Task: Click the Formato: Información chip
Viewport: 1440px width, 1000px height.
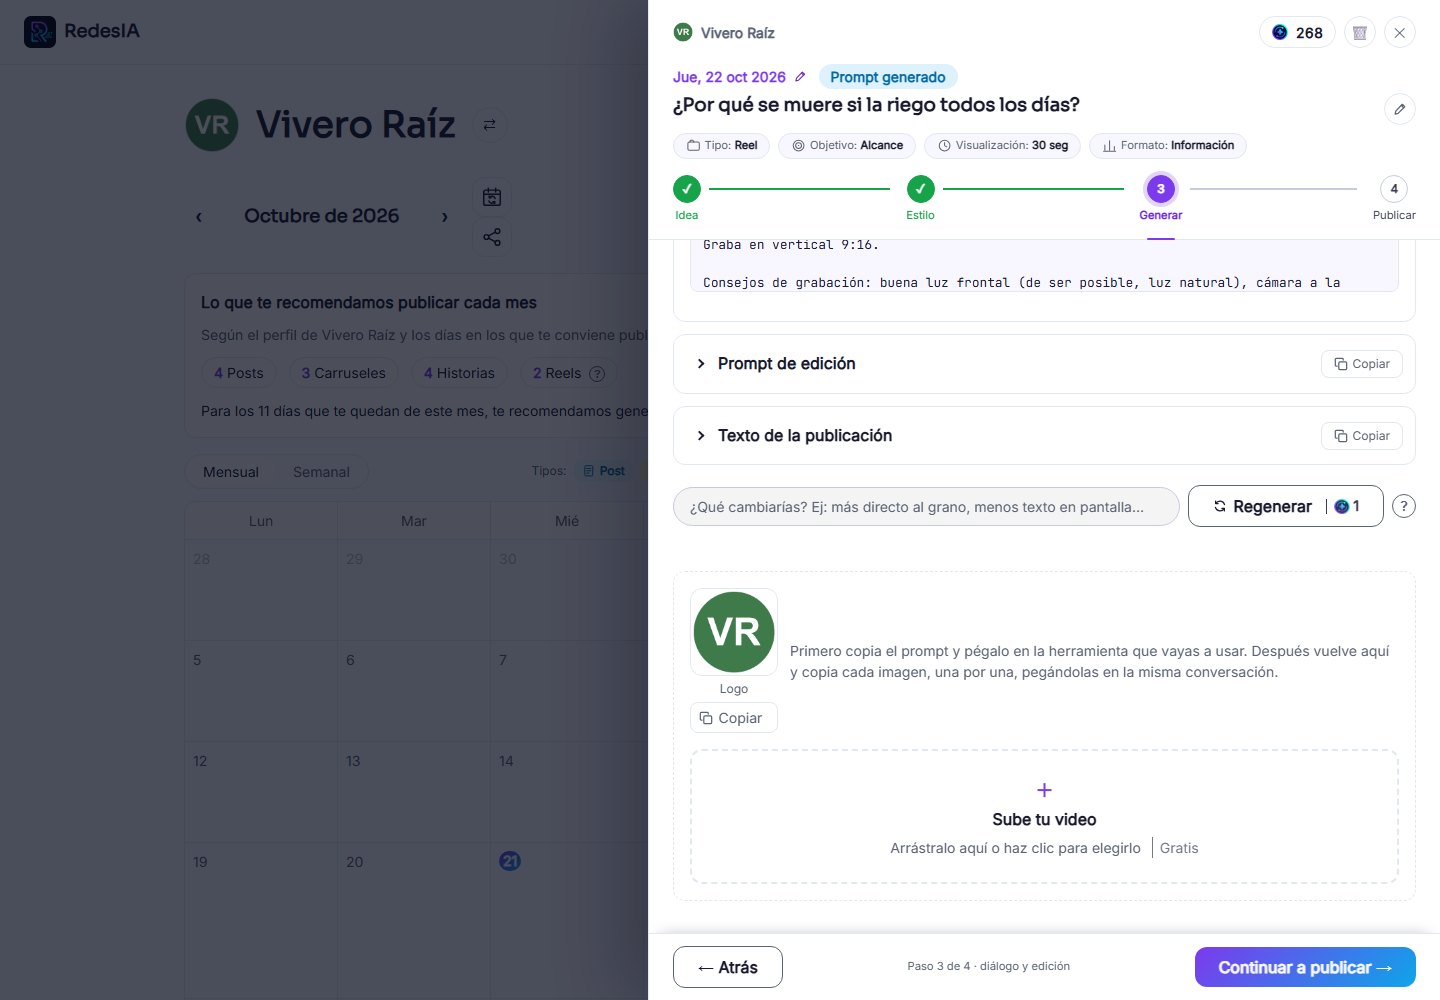Action: (x=1168, y=146)
